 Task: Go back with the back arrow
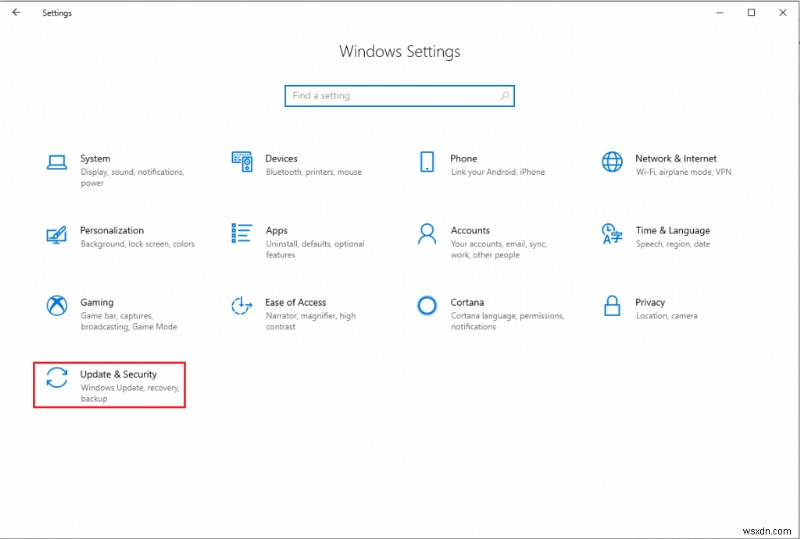click(x=17, y=12)
